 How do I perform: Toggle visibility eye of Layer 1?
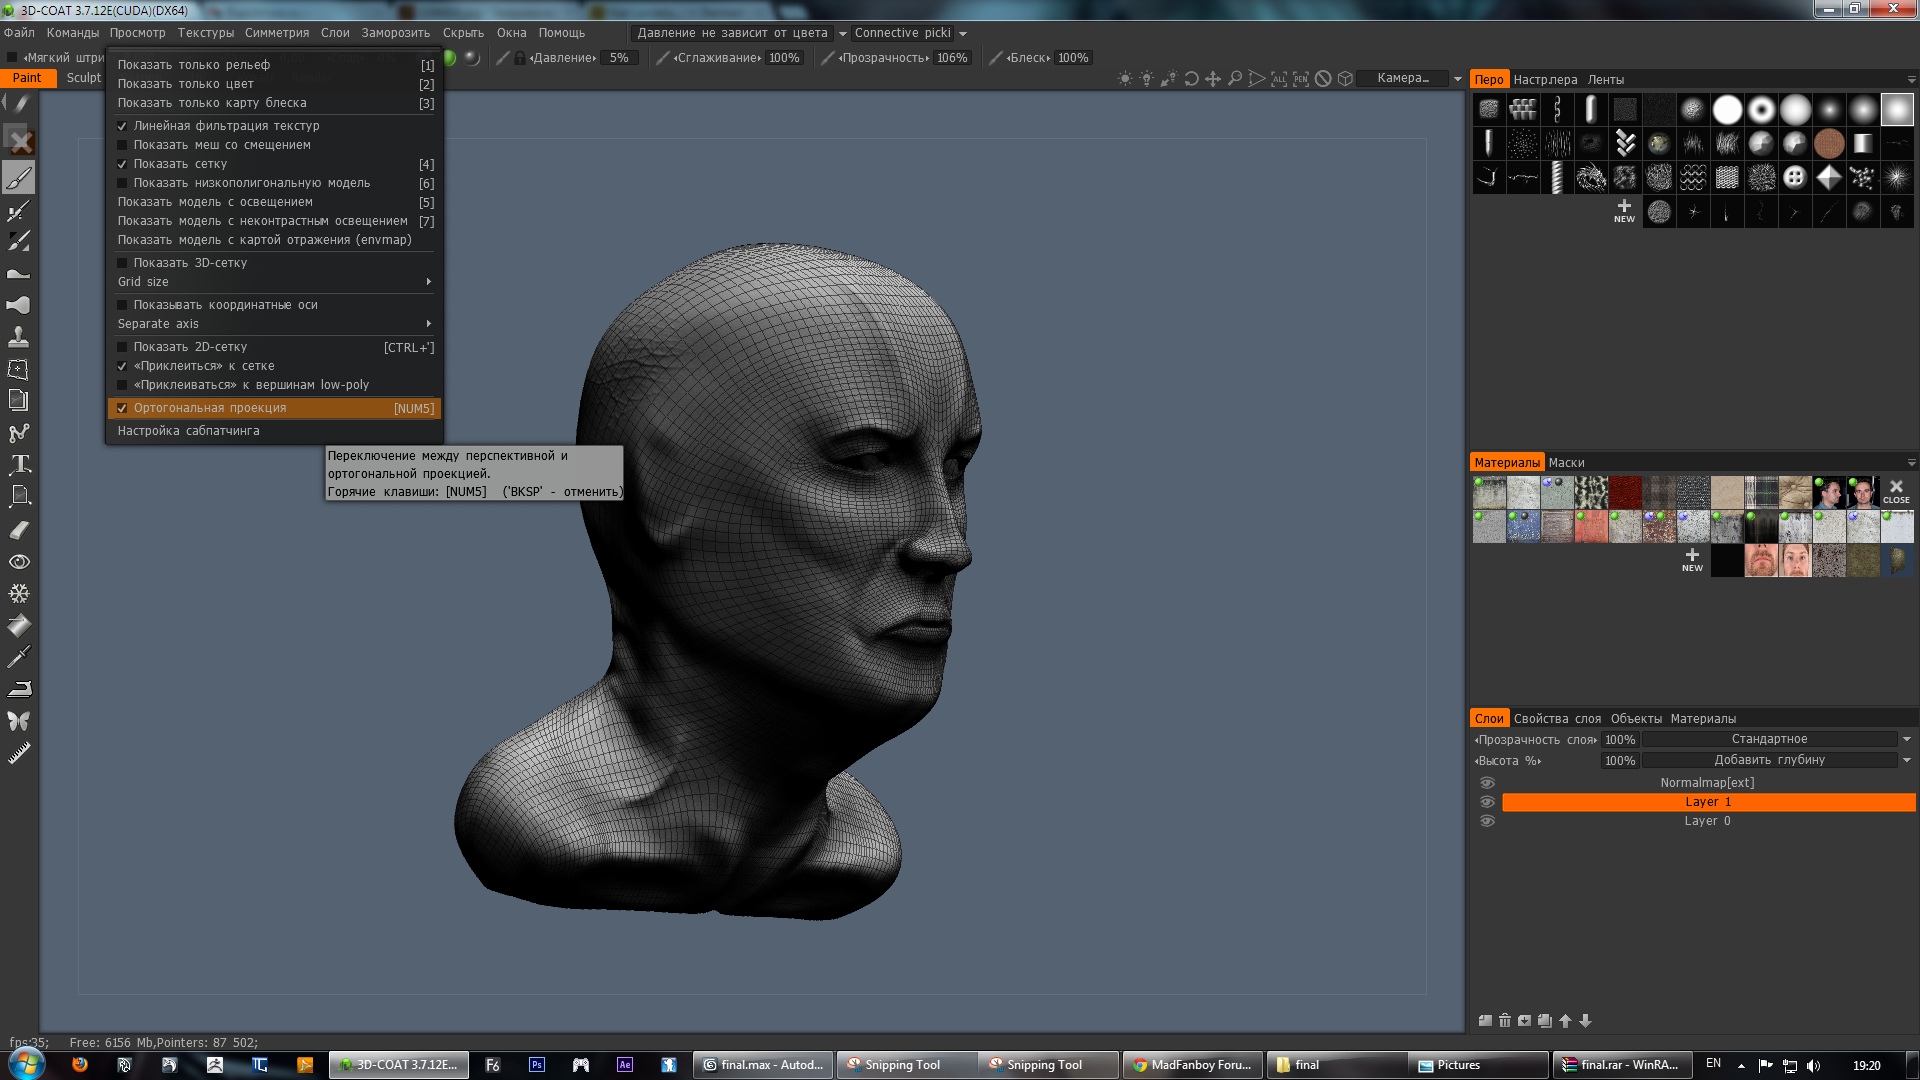(1487, 802)
